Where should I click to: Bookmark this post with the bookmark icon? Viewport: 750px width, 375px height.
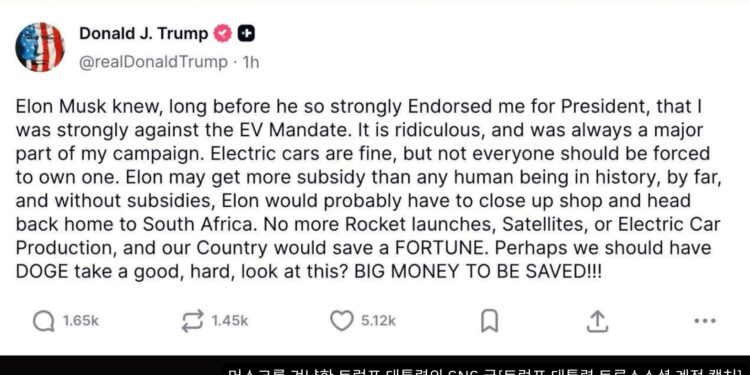pyautogui.click(x=489, y=321)
